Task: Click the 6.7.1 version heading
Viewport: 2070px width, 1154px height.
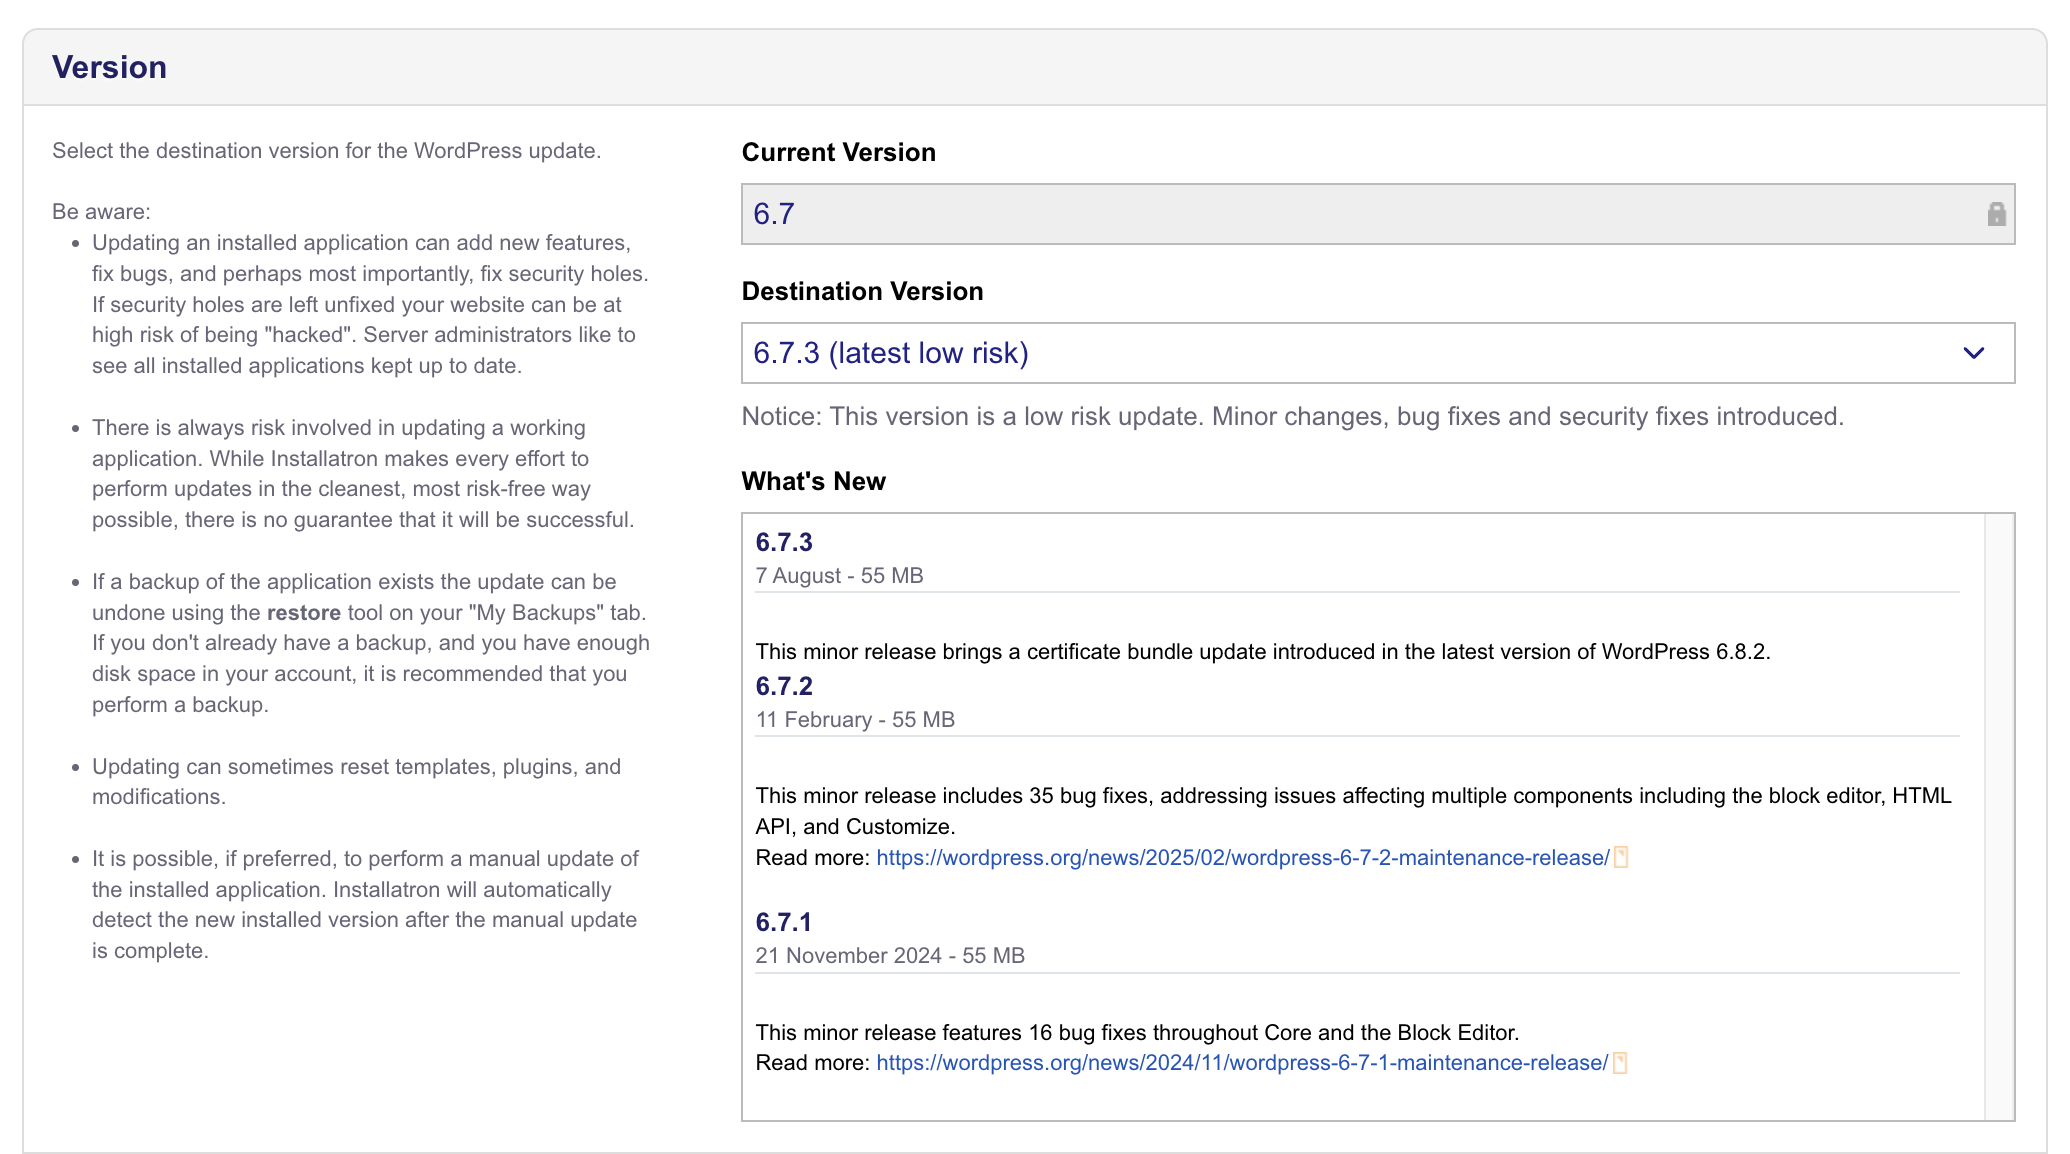Action: pyautogui.click(x=783, y=922)
